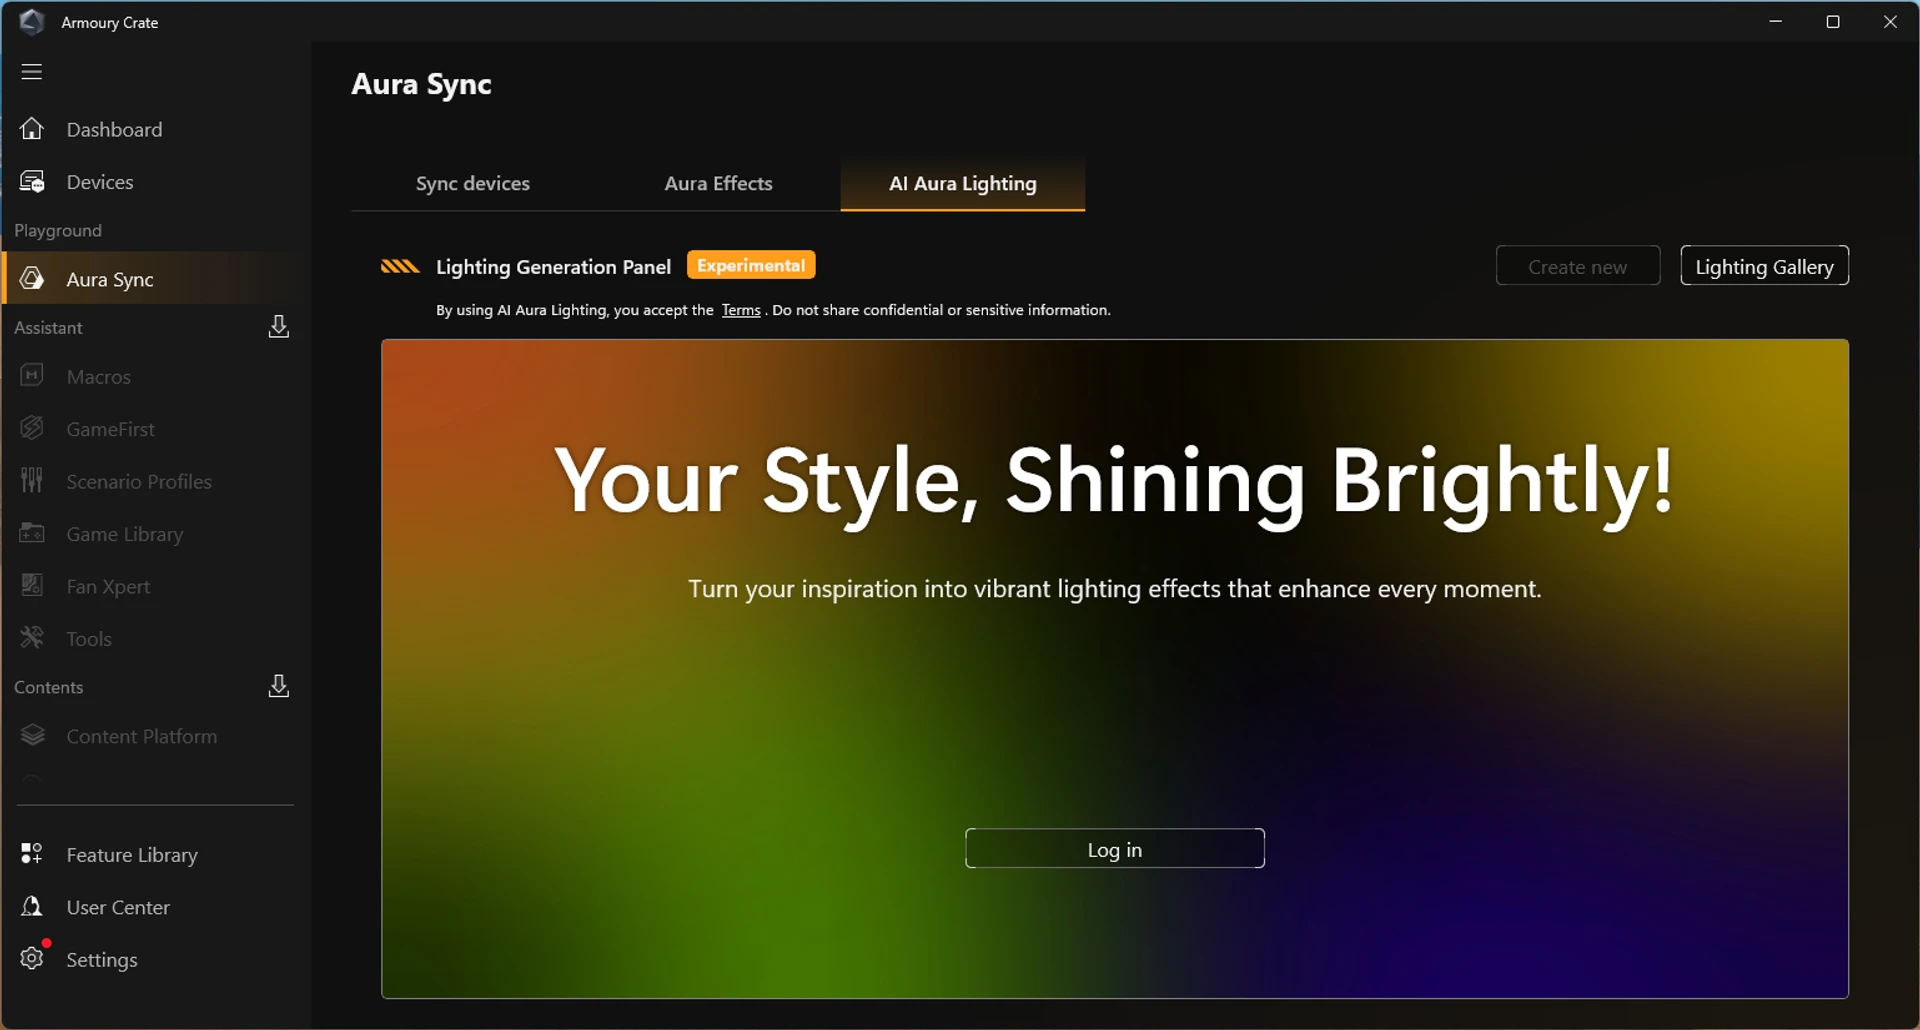Open Fan Xpert from the sidebar
This screenshot has height=1030, width=1920.
point(155,586)
